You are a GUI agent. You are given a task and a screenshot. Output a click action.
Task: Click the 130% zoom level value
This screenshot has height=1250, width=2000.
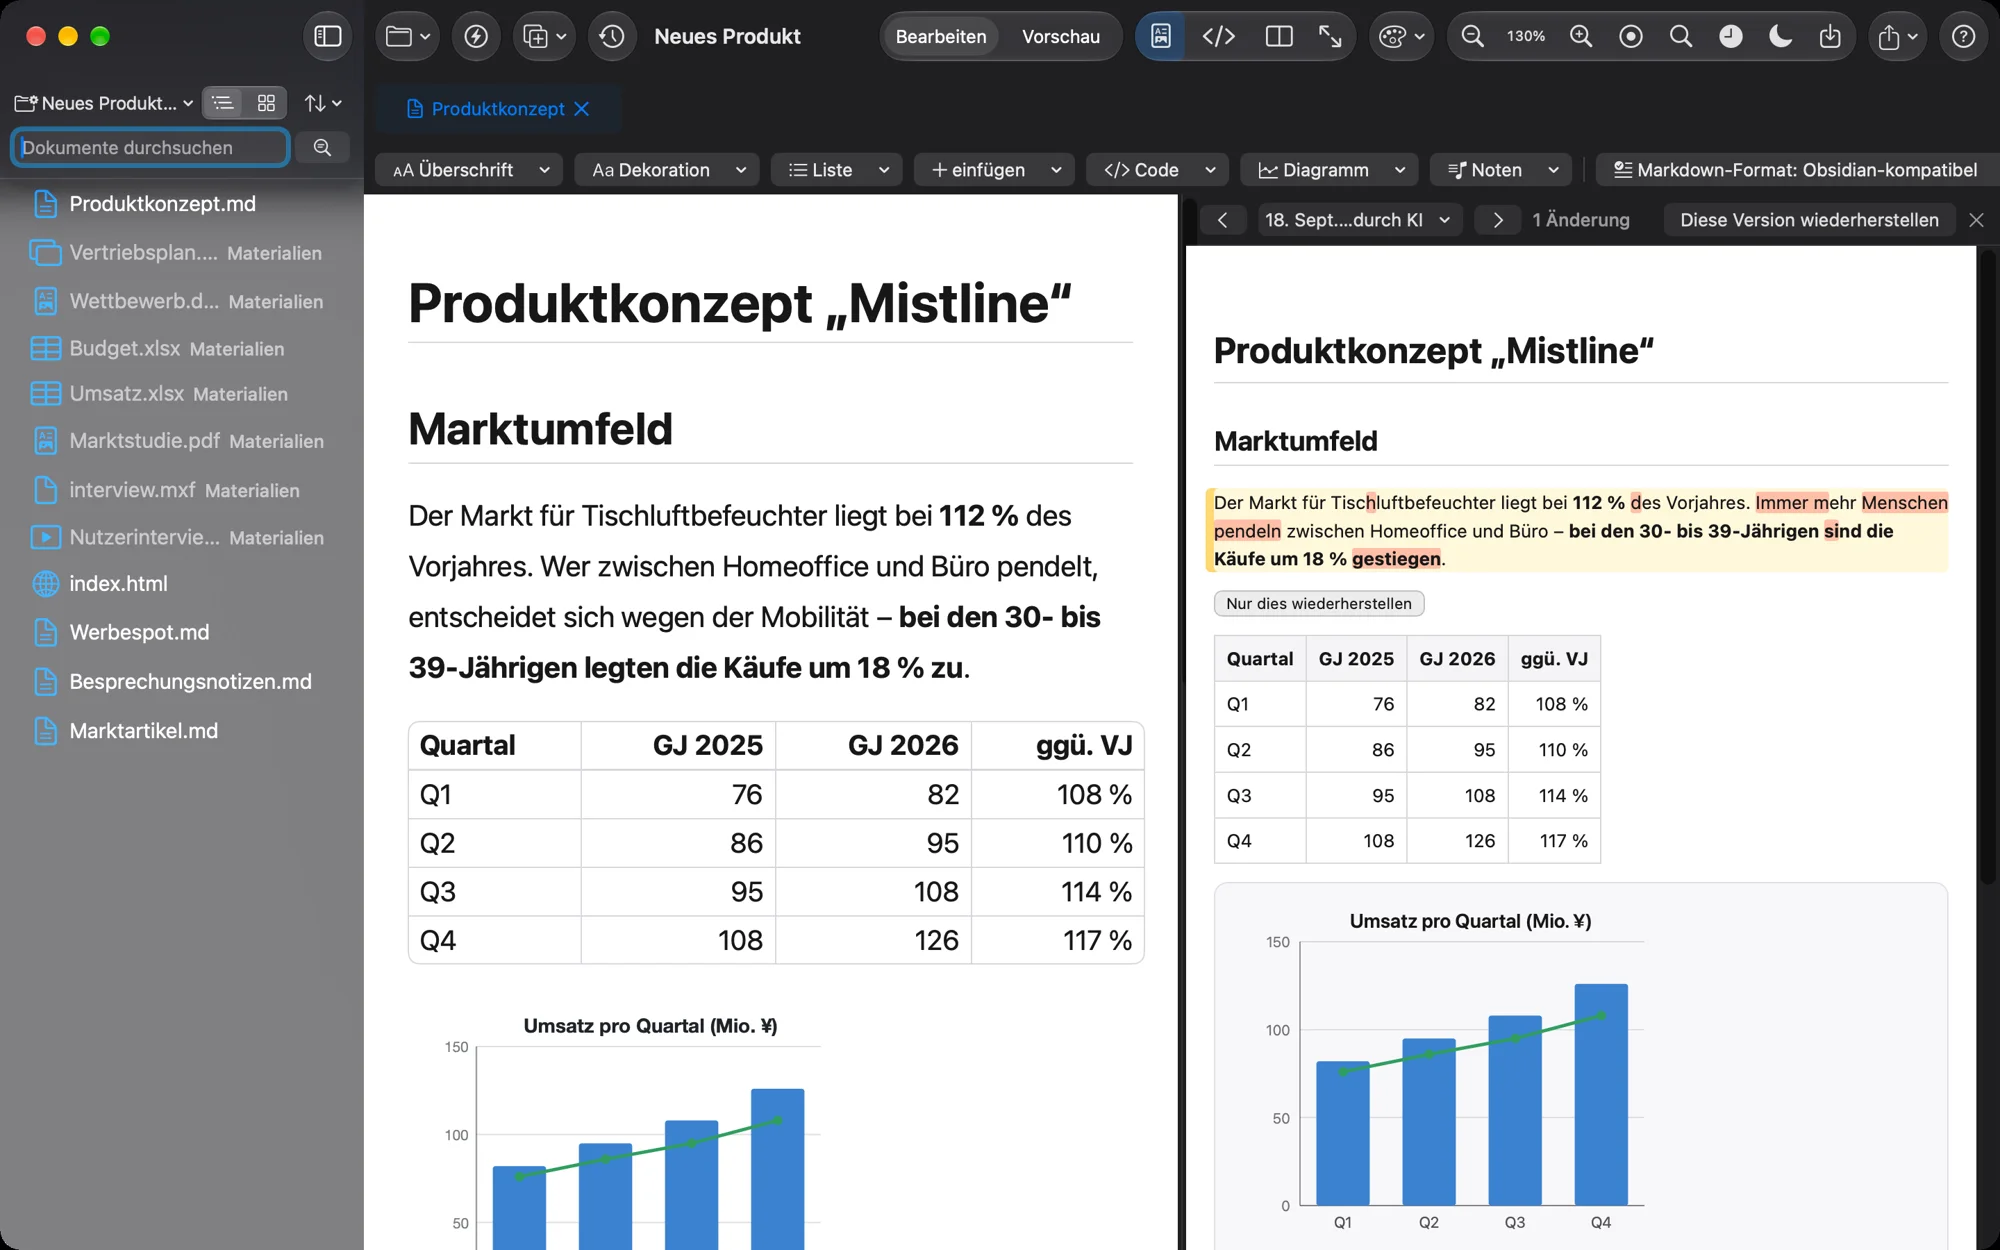(x=1526, y=37)
